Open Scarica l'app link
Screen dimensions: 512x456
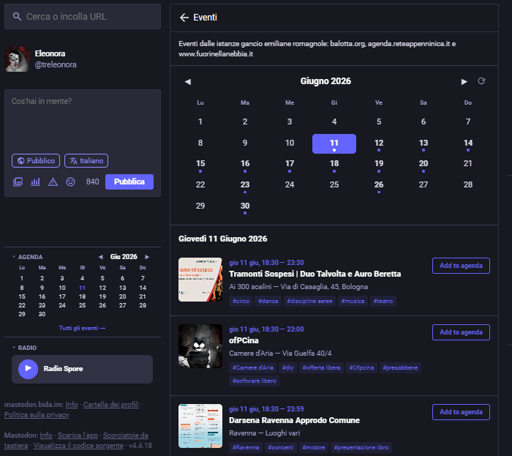point(78,435)
